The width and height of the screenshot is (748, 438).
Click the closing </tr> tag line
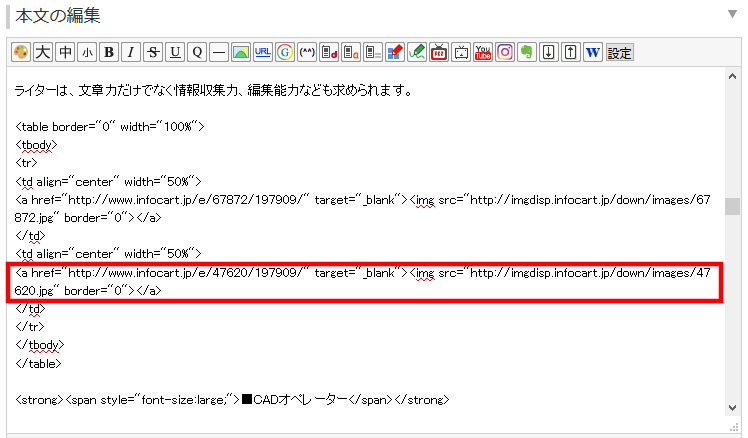coord(30,326)
